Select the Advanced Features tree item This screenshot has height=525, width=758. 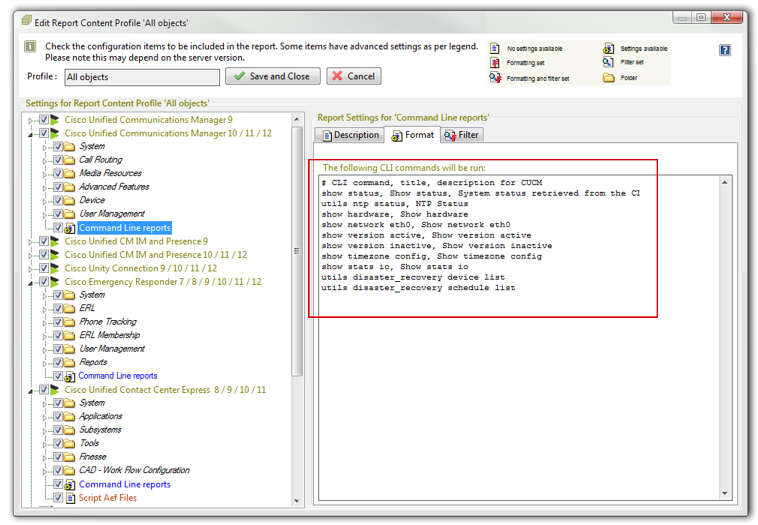(x=114, y=187)
